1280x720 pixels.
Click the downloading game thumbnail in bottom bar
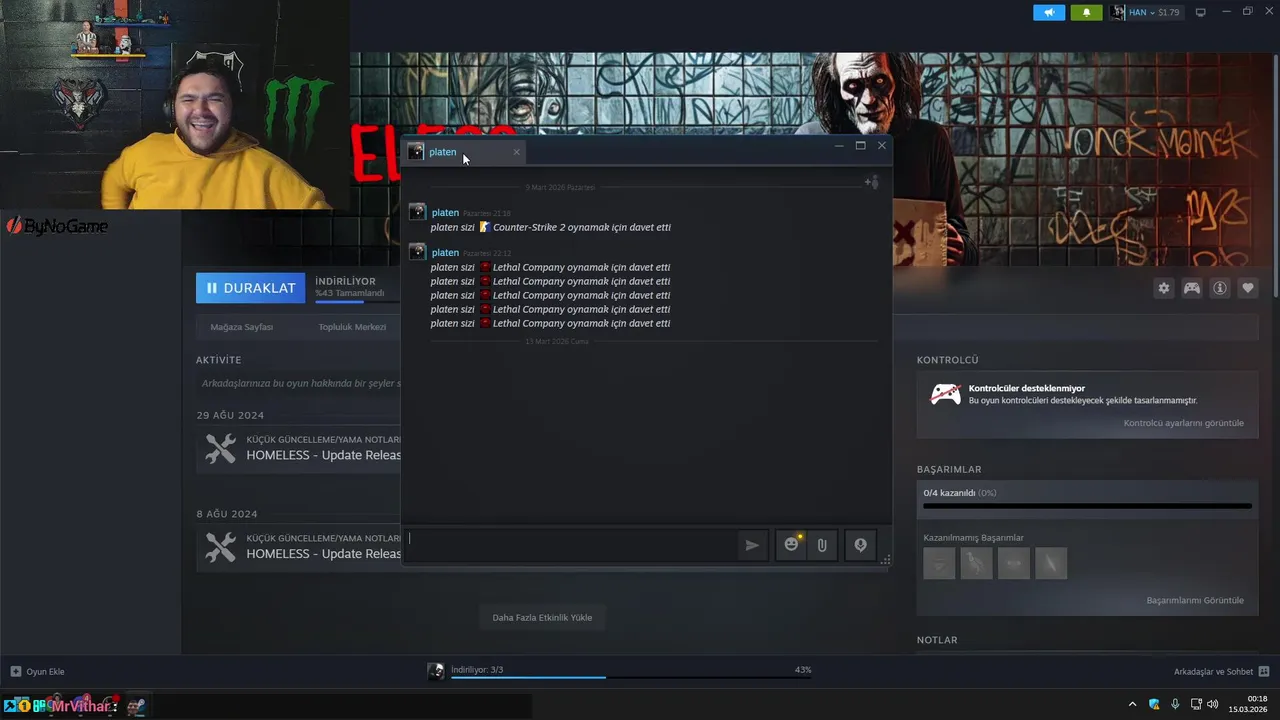click(x=436, y=671)
